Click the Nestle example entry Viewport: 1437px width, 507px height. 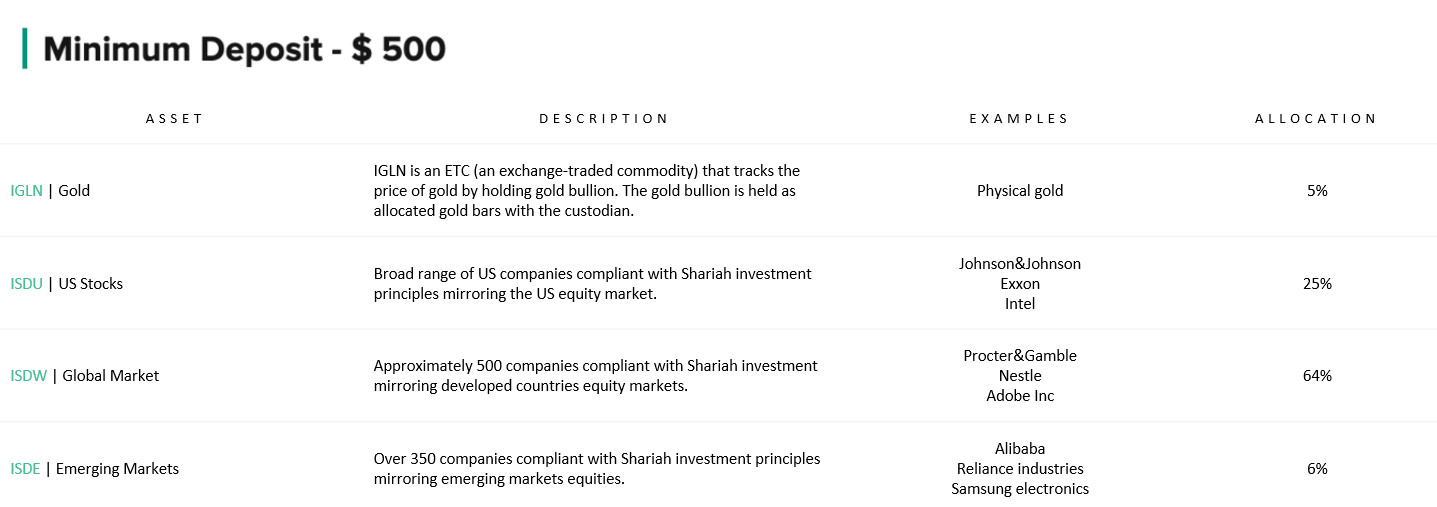point(1020,376)
